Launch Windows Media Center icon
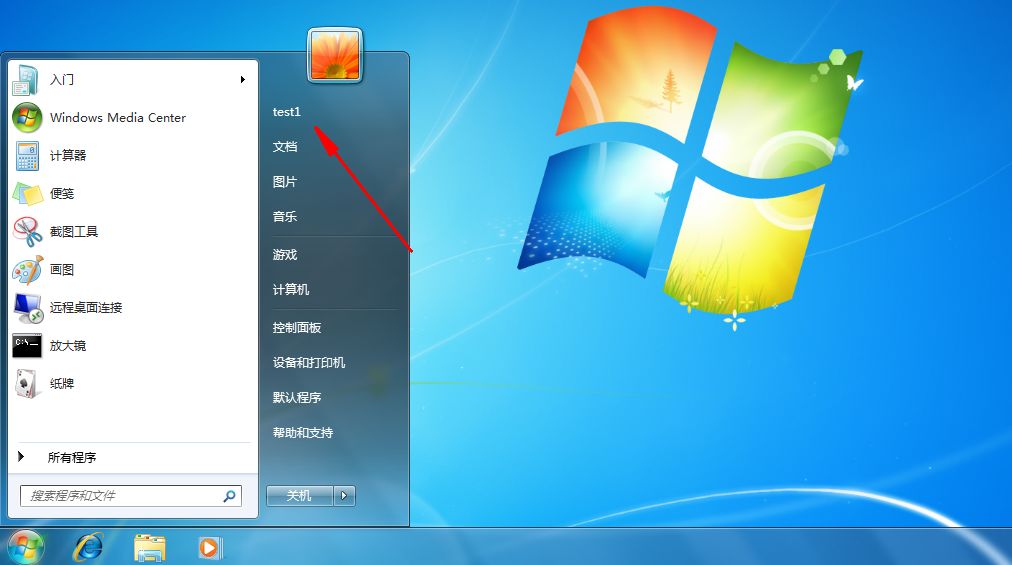This screenshot has width=1012, height=565. pos(27,118)
